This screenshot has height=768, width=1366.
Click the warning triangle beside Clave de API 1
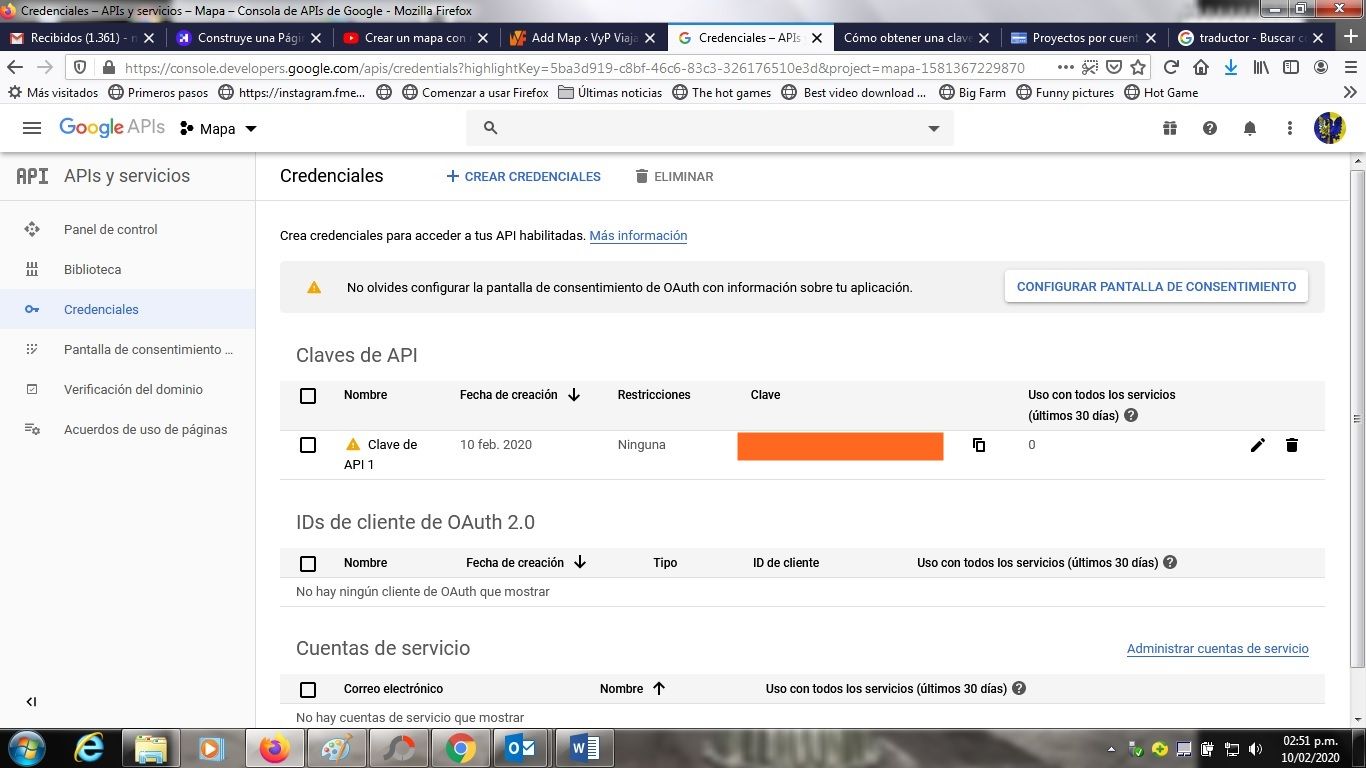tap(353, 444)
